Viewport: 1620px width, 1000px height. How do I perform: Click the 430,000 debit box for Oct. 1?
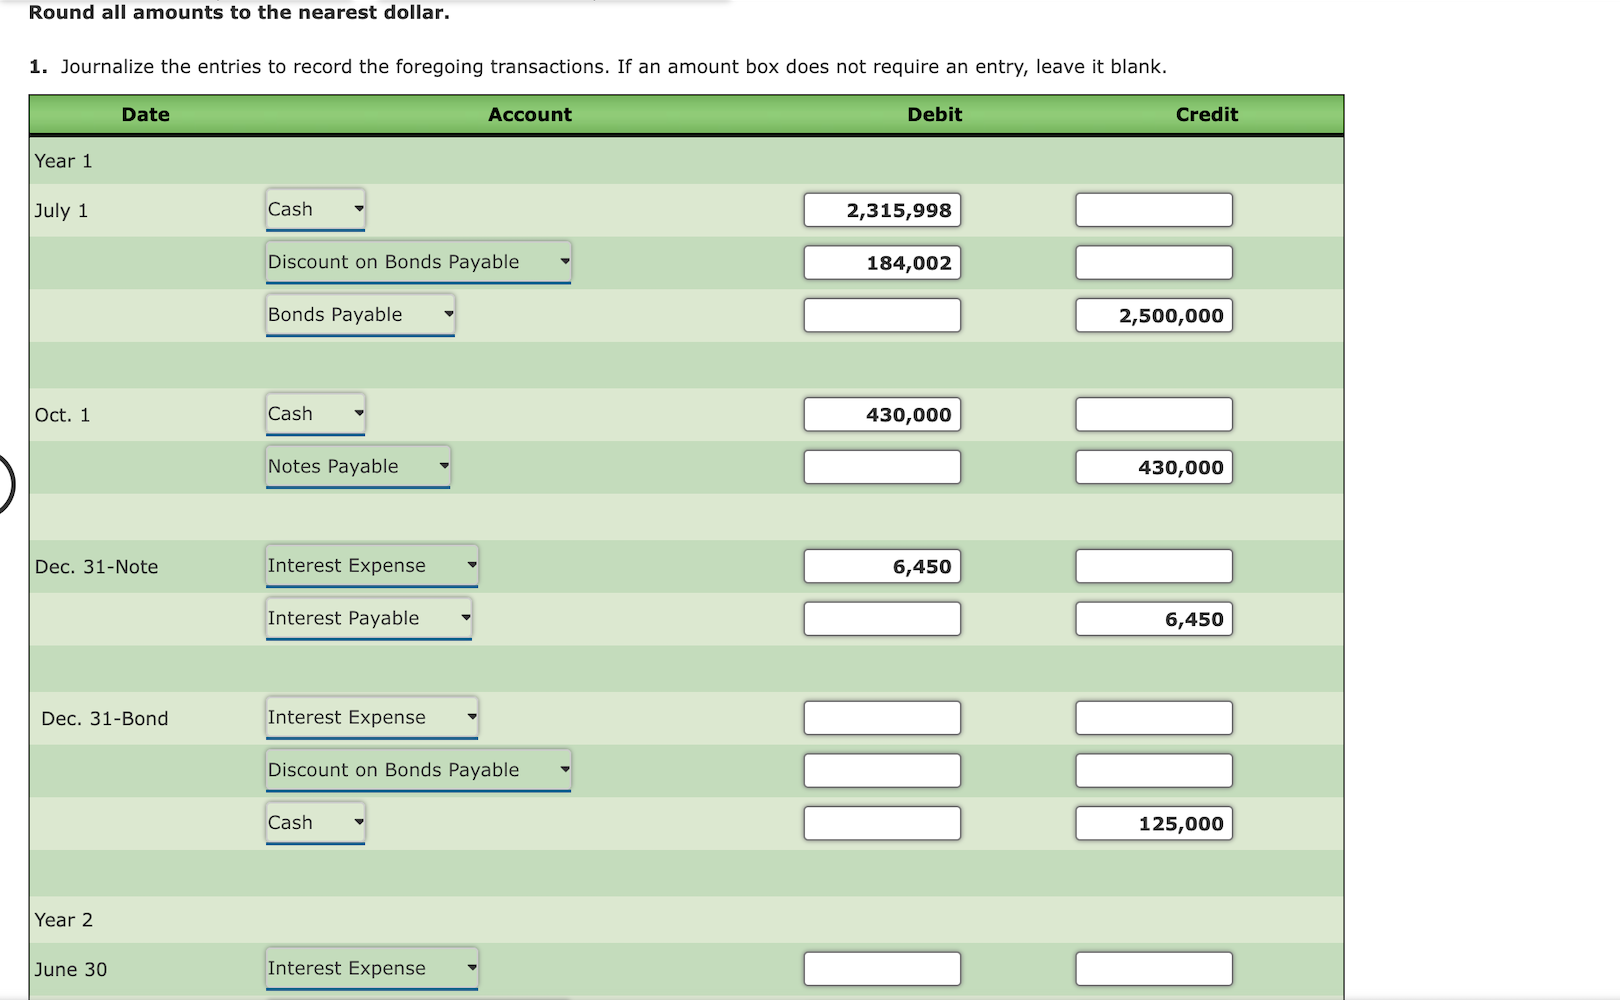click(x=881, y=414)
